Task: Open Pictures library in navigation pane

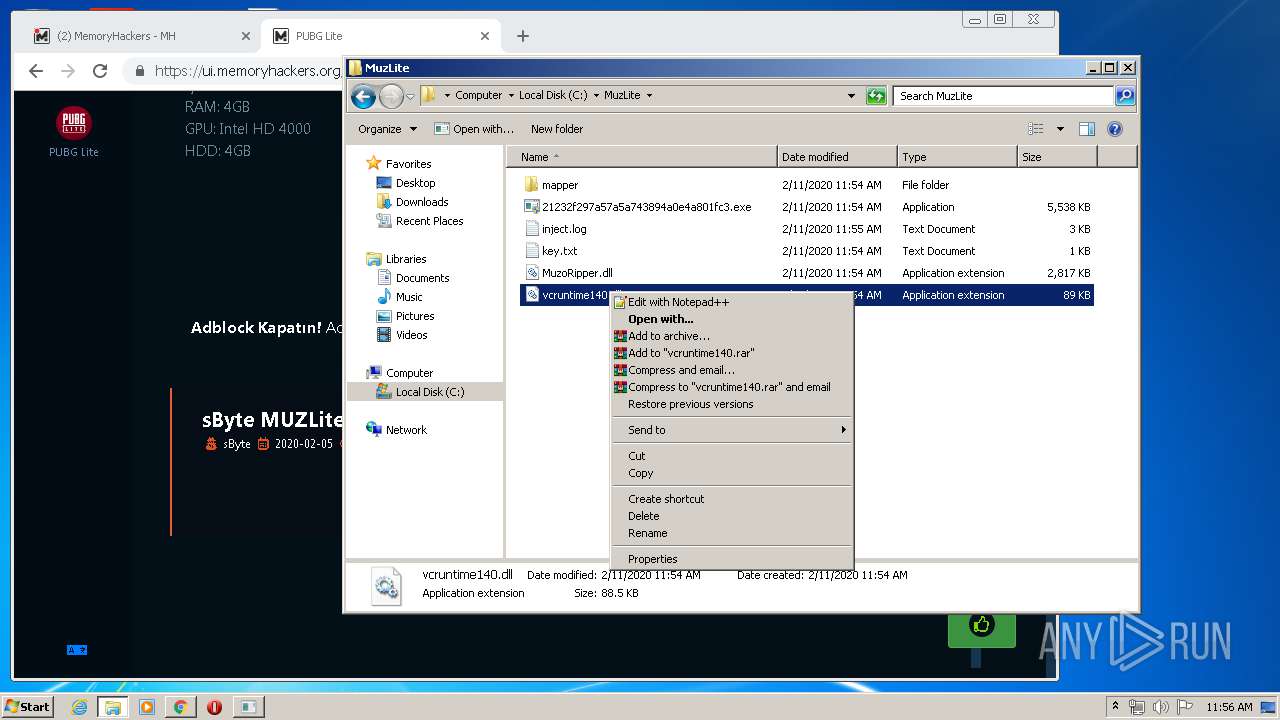Action: [x=415, y=316]
